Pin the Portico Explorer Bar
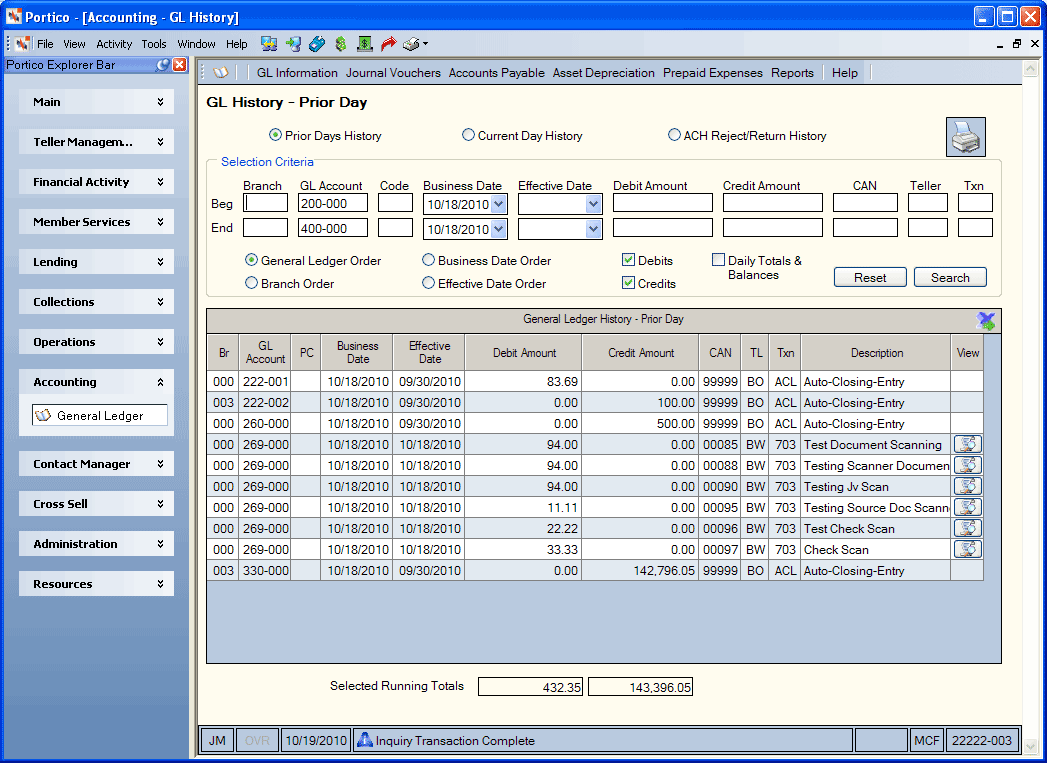 pyautogui.click(x=162, y=65)
